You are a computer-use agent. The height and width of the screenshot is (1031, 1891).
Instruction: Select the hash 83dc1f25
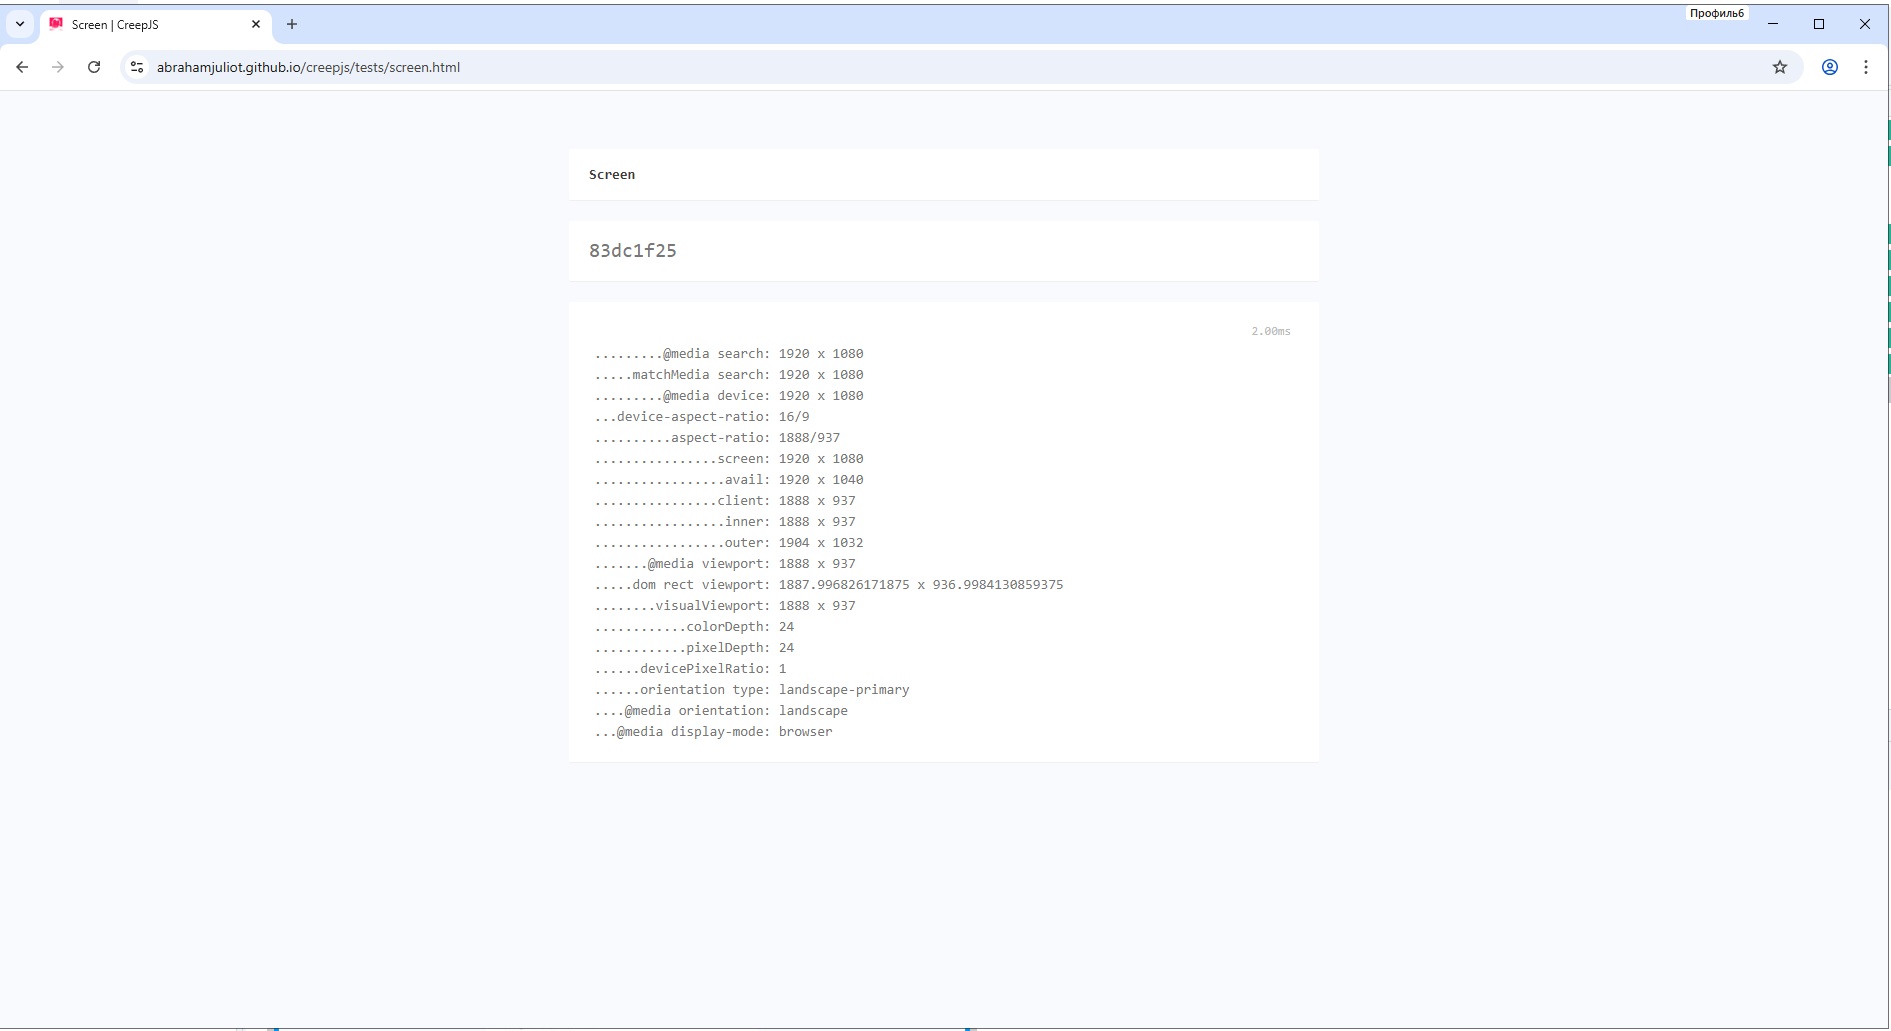[633, 251]
